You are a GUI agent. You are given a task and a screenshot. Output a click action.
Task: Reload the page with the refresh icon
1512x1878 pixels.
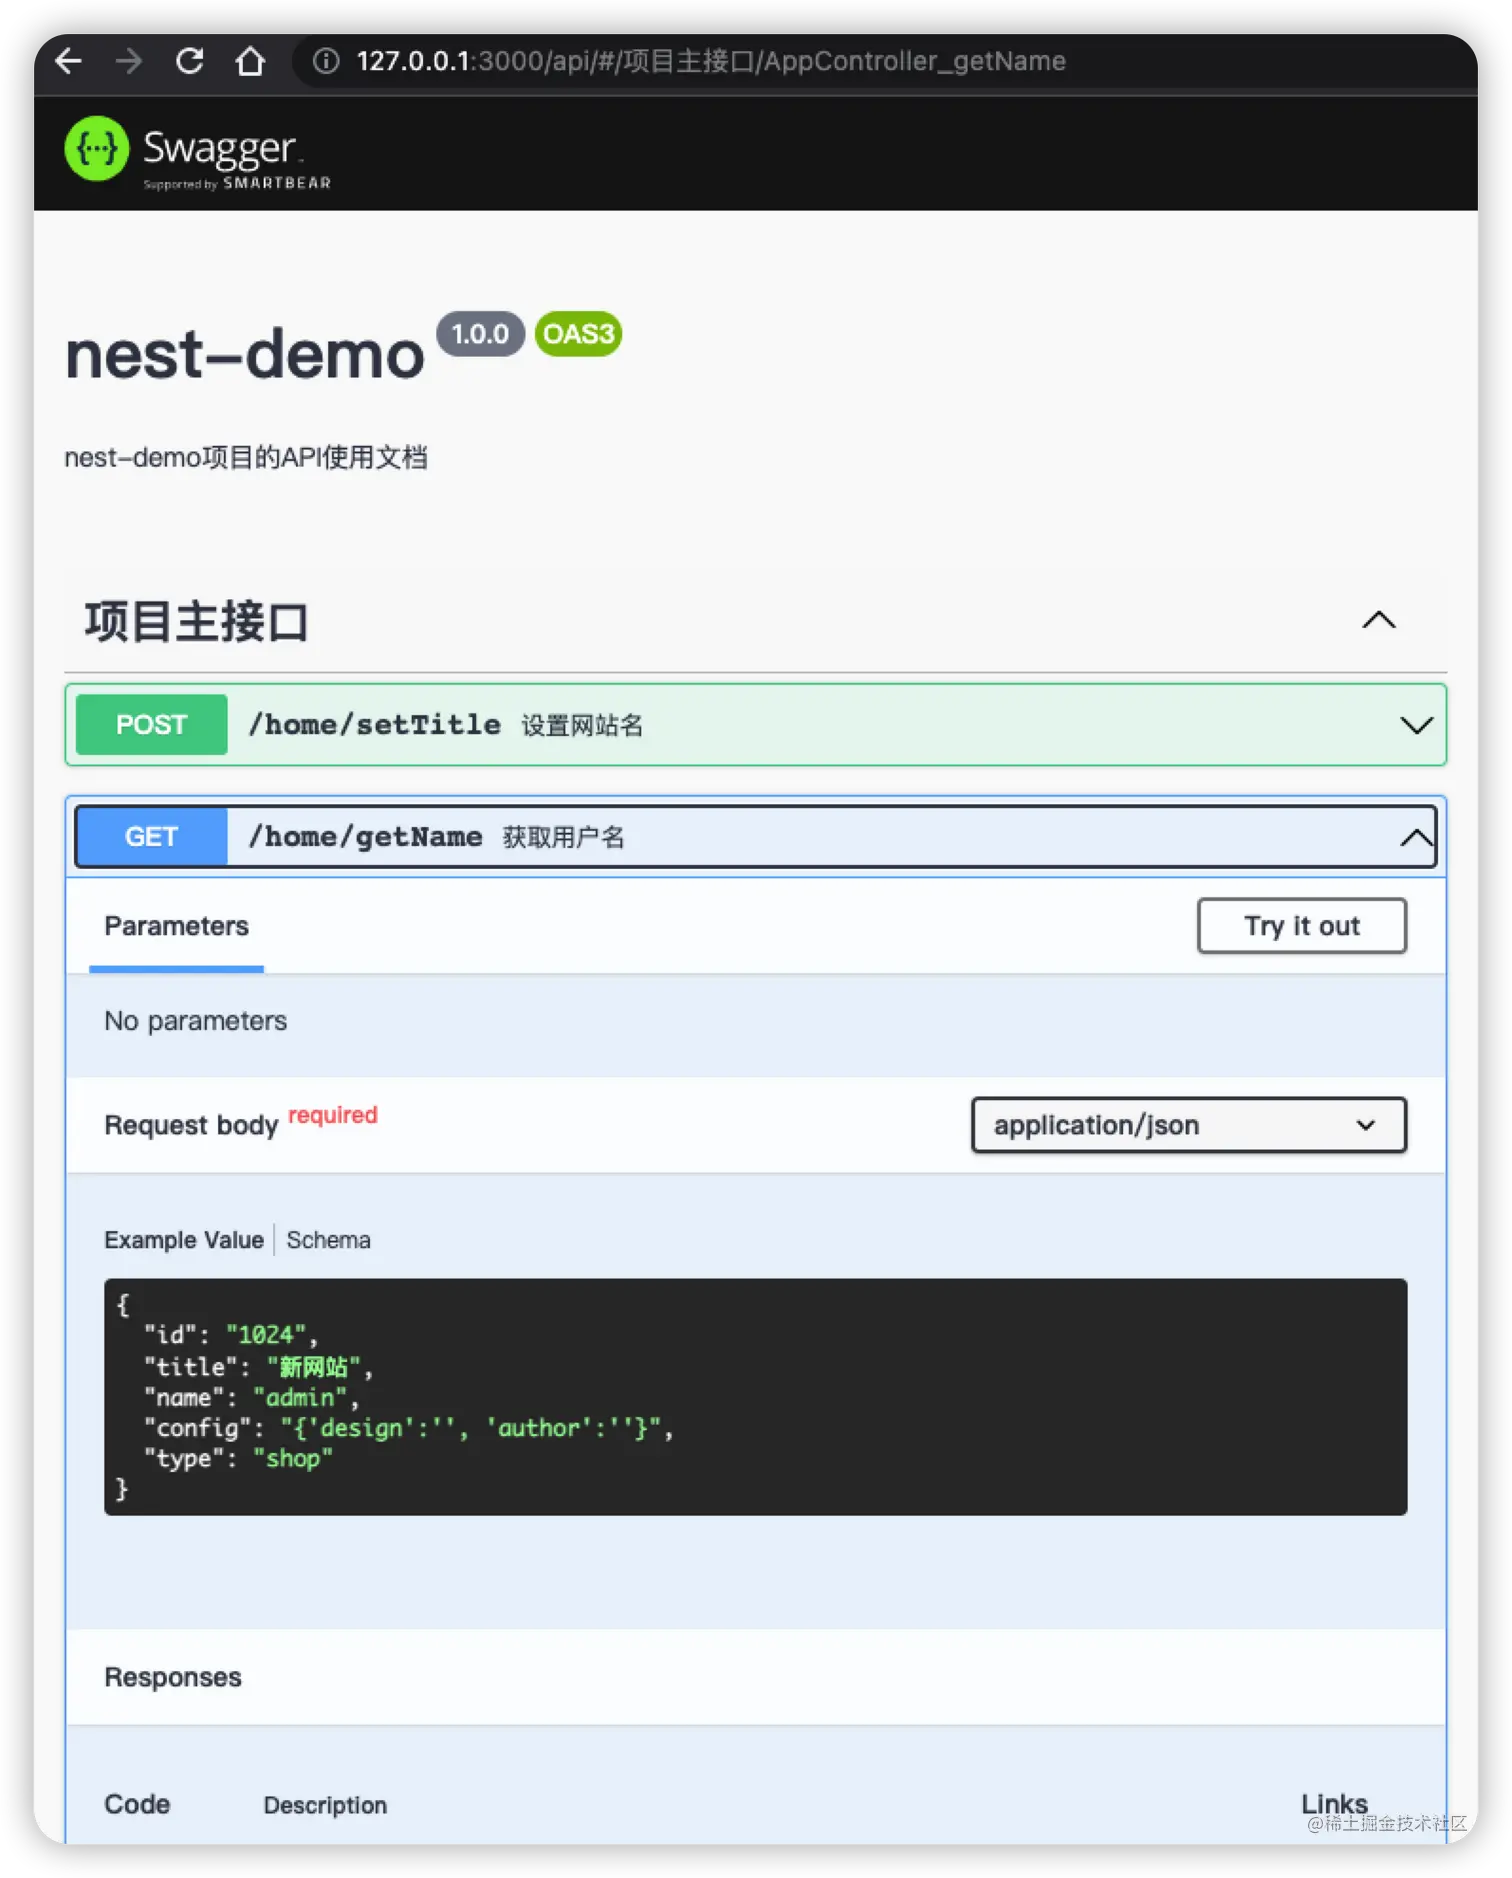(190, 61)
